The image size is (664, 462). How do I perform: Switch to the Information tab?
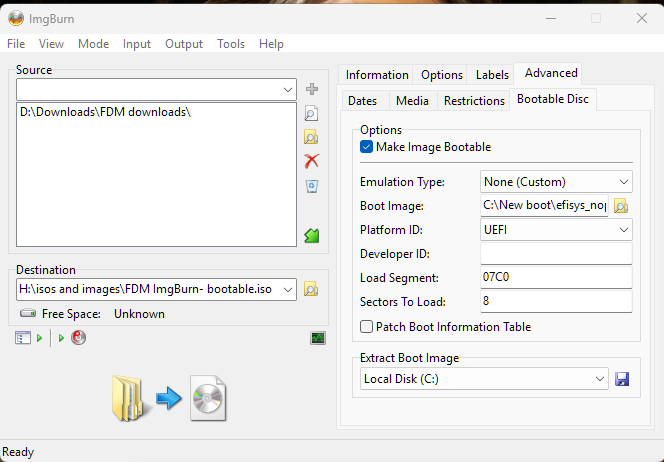tap(377, 75)
